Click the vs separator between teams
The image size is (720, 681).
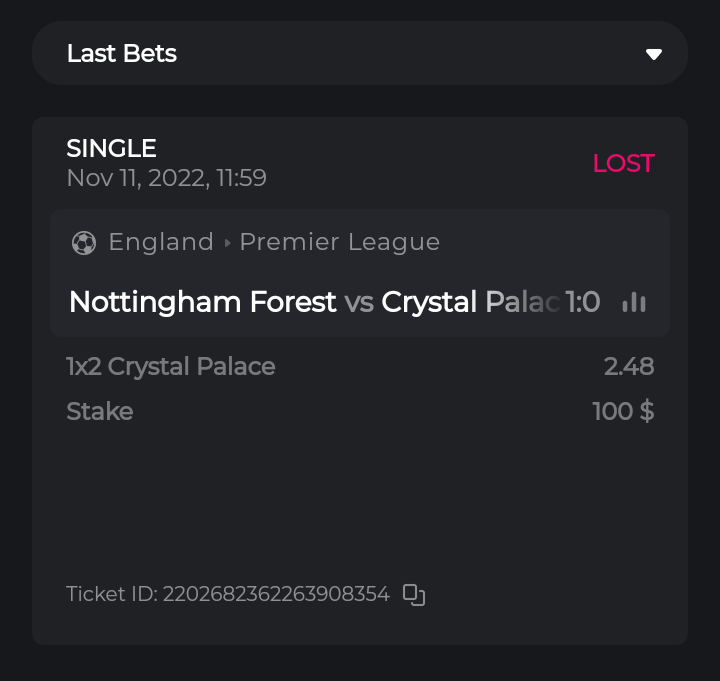tap(359, 302)
